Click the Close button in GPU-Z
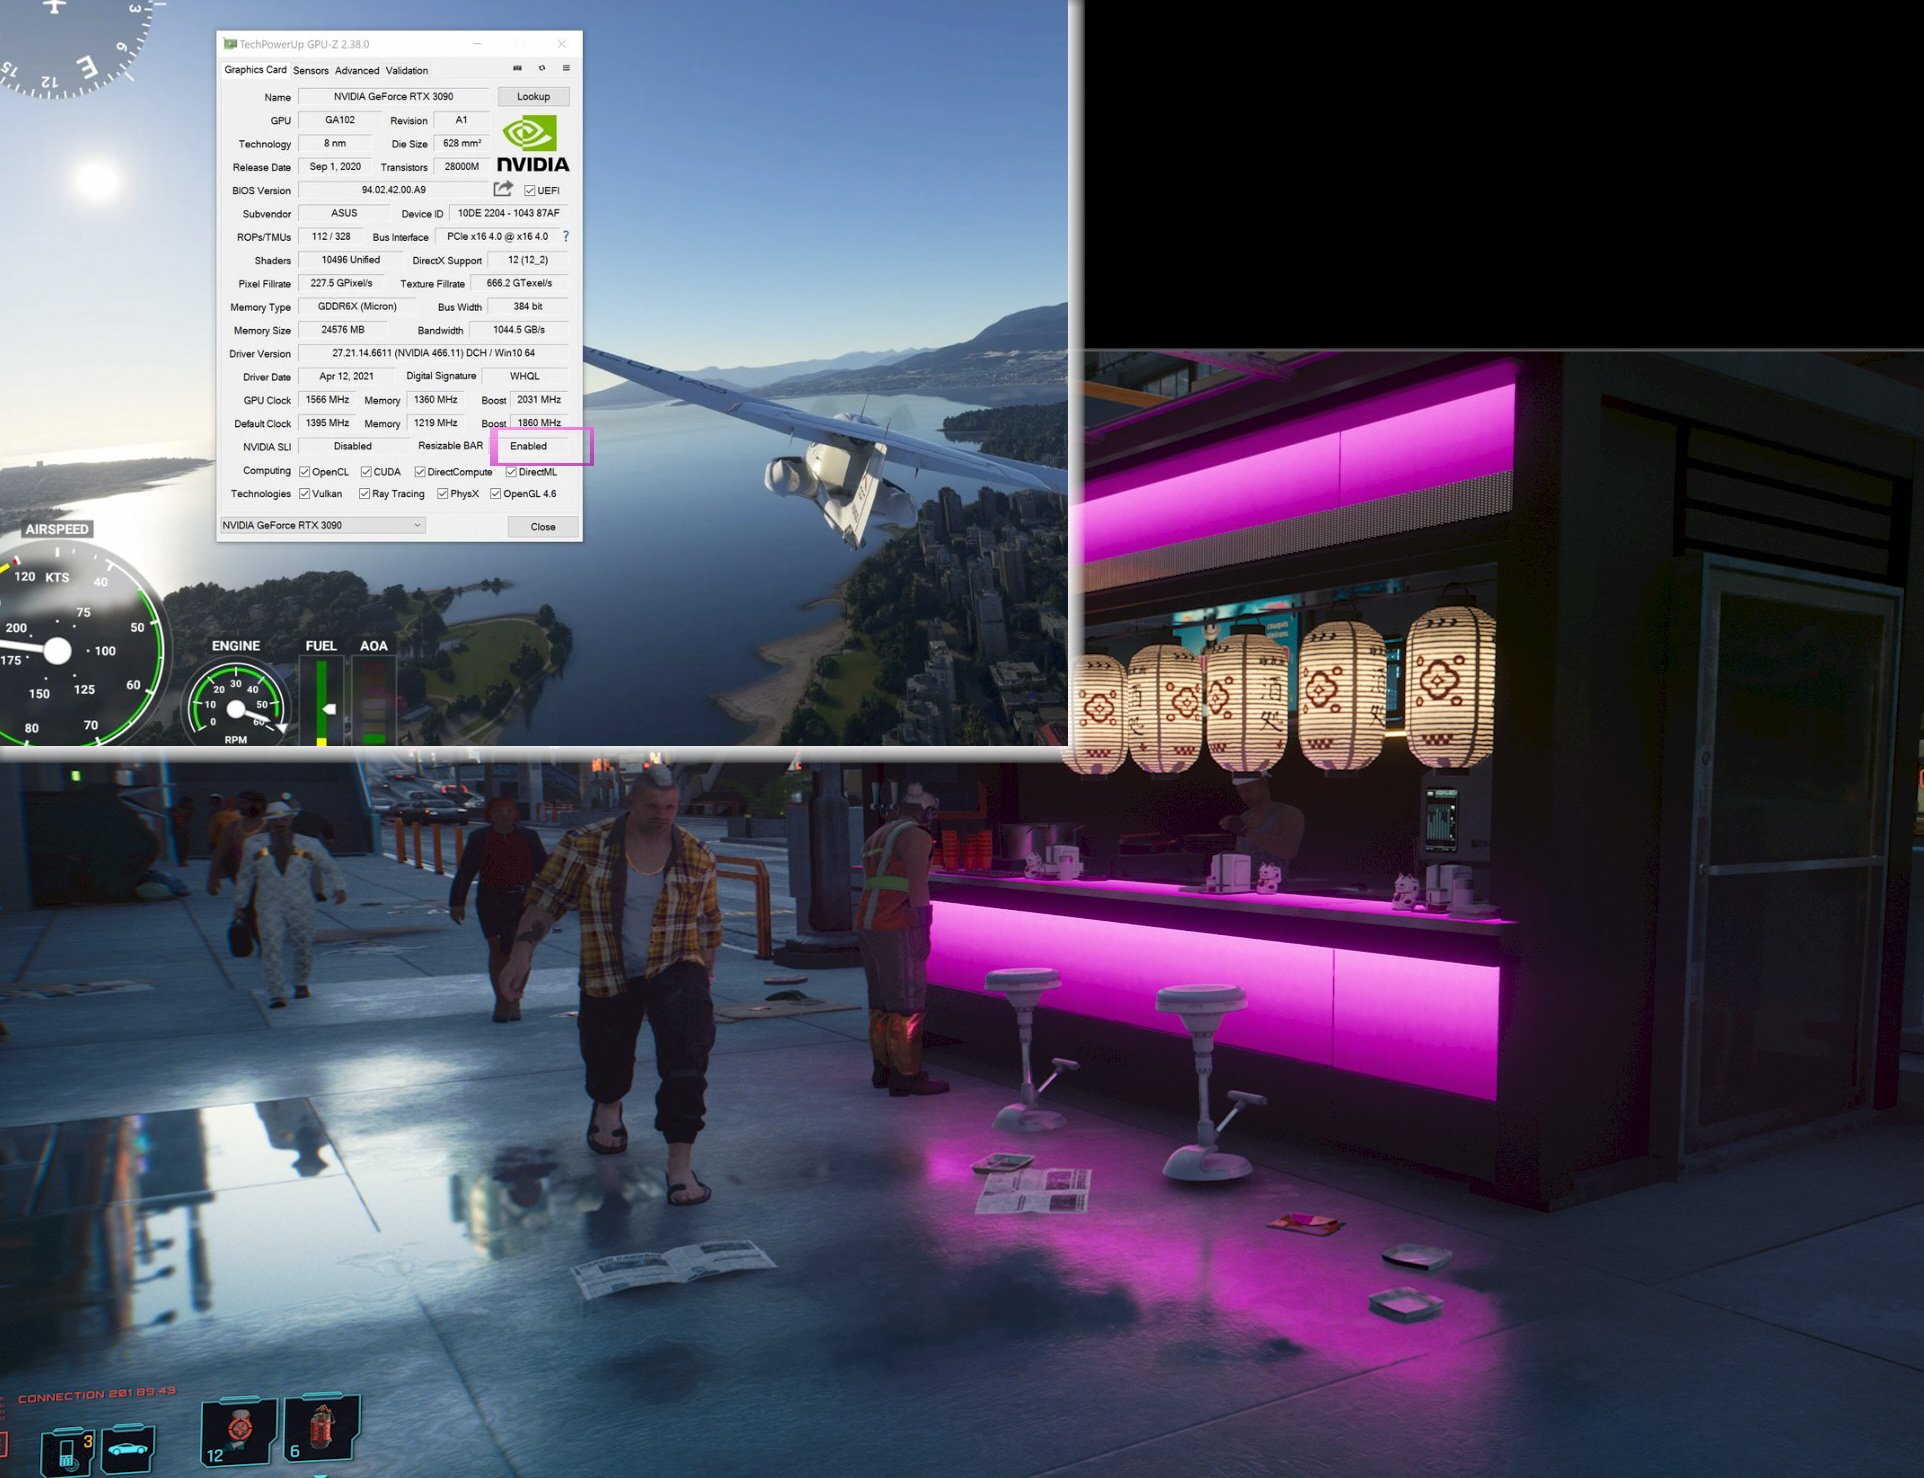 tap(543, 527)
